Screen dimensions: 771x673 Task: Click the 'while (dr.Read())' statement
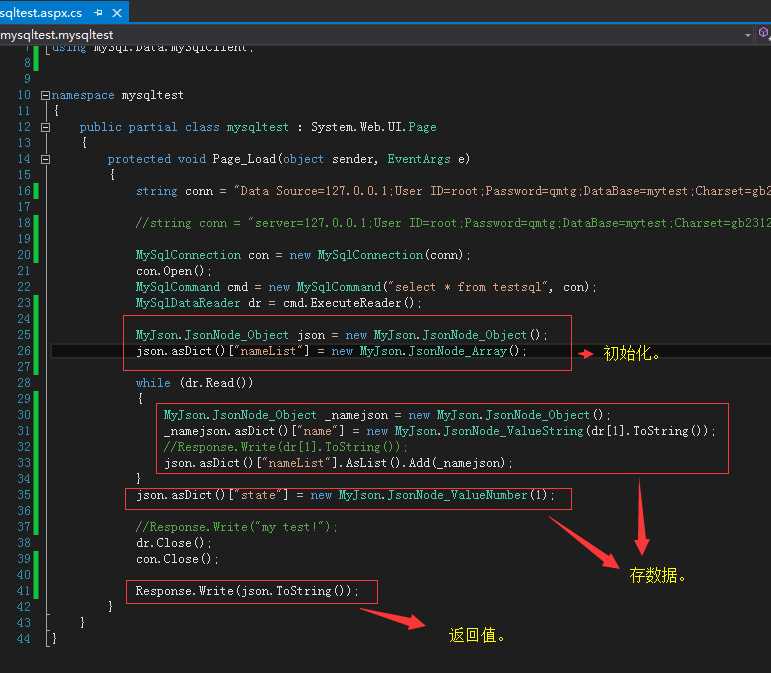(x=195, y=382)
